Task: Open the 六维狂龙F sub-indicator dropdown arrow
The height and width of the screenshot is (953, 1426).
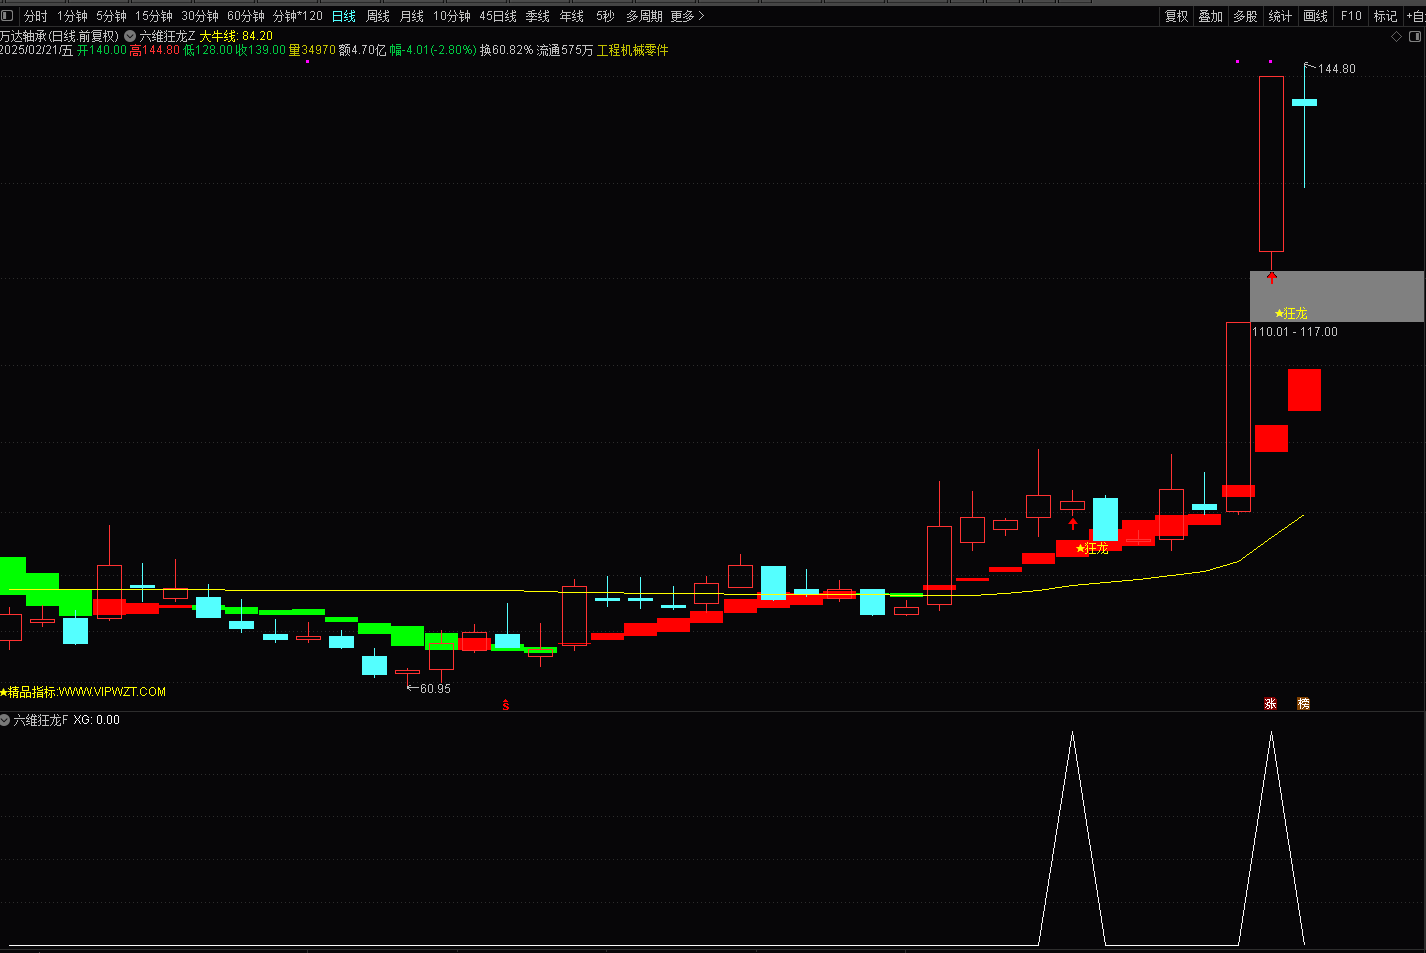Action: [x=5, y=720]
